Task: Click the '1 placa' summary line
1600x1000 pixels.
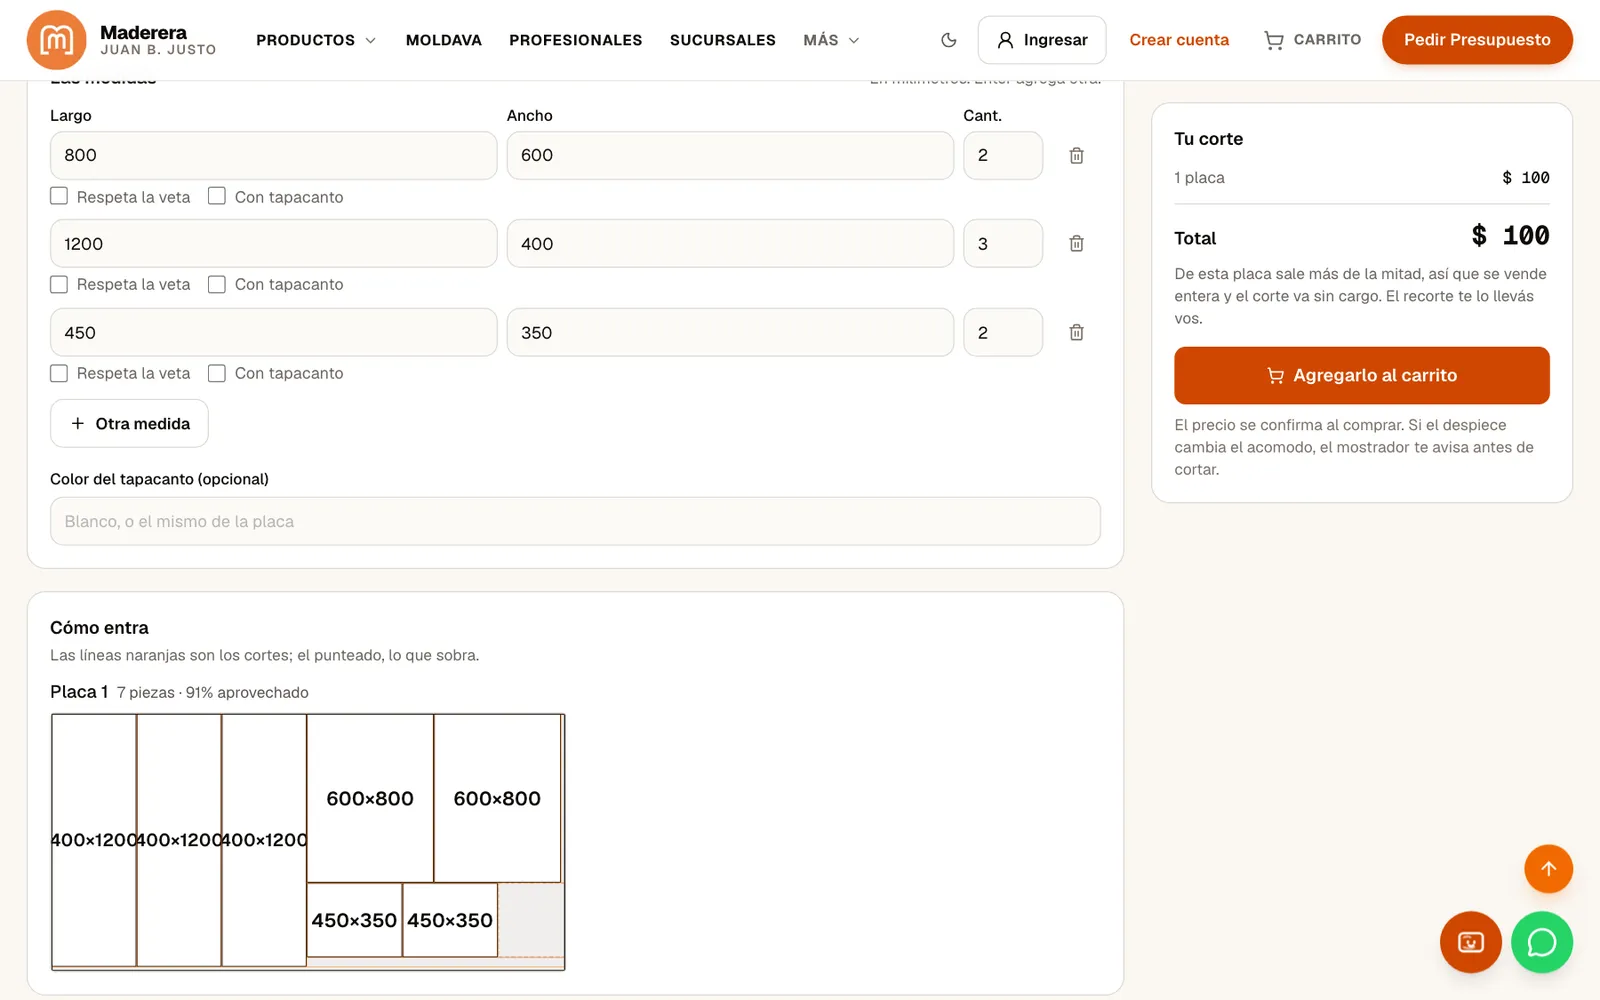Action: pos(1361,178)
